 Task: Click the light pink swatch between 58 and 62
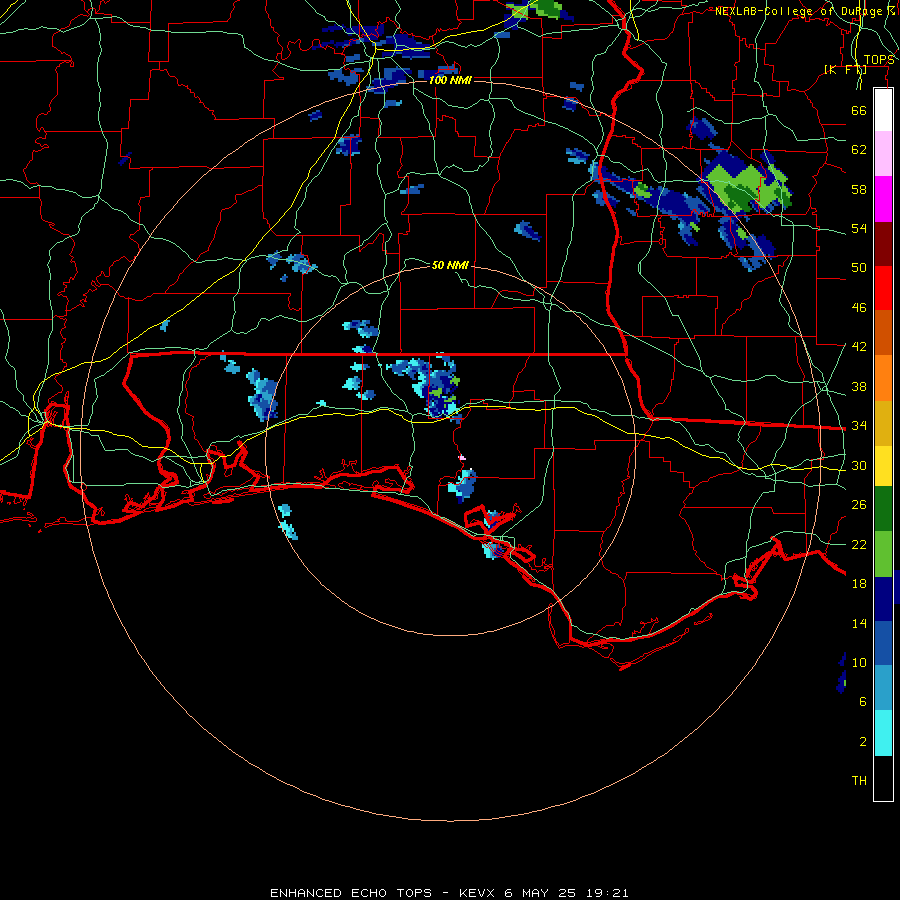tap(883, 154)
